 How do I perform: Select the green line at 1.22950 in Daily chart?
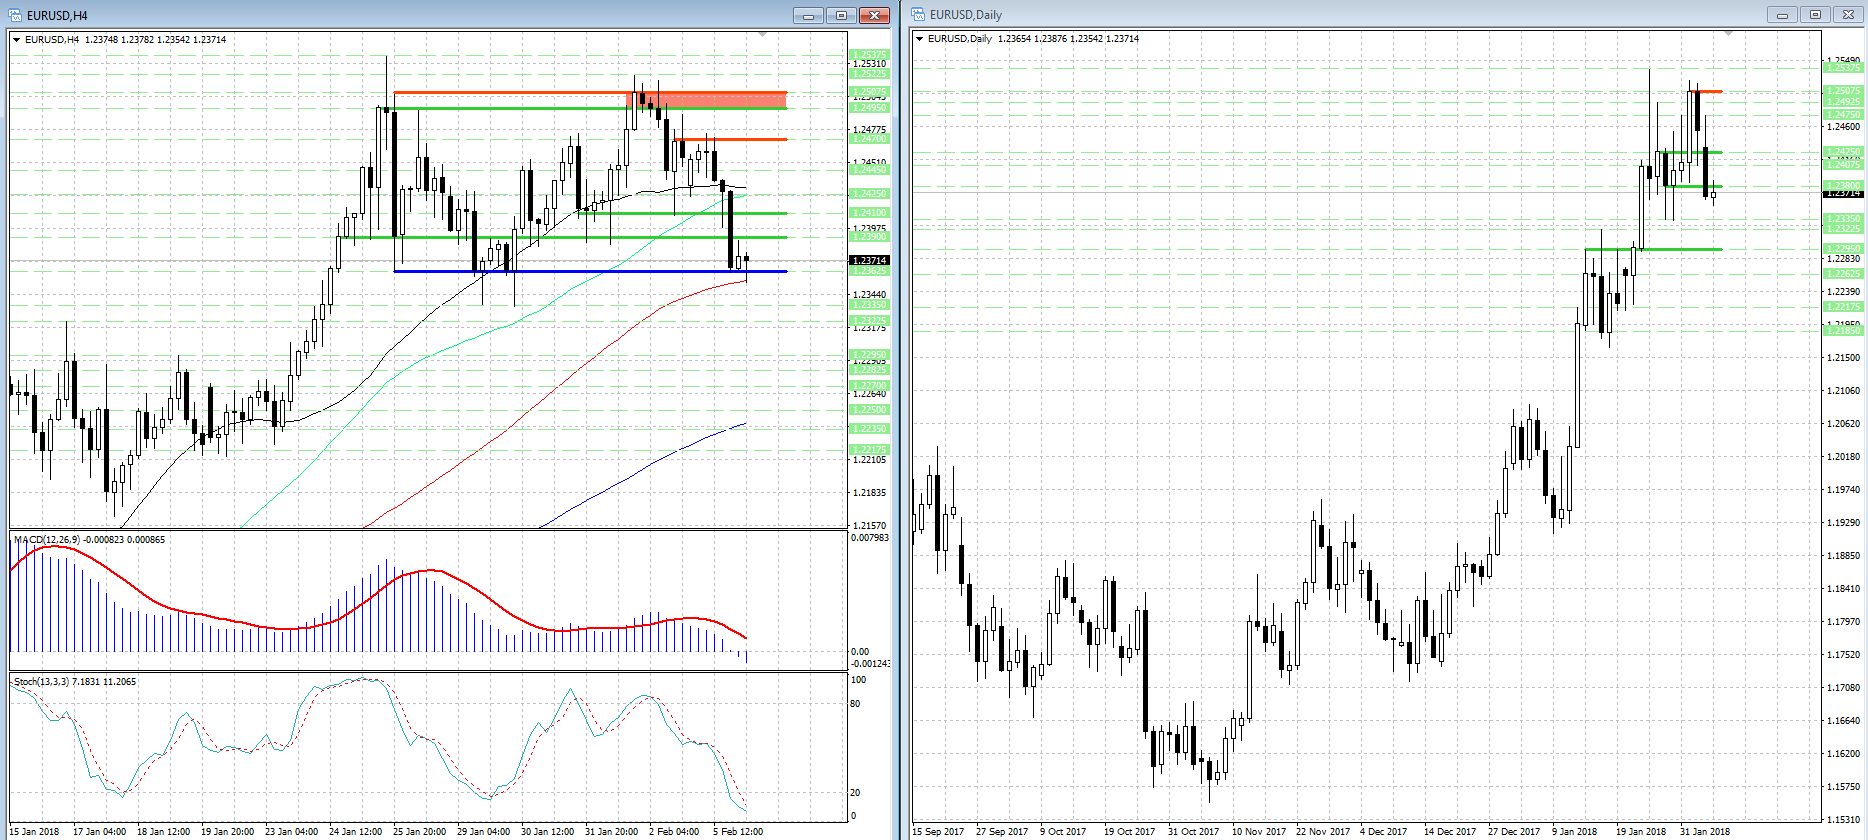tap(1654, 249)
